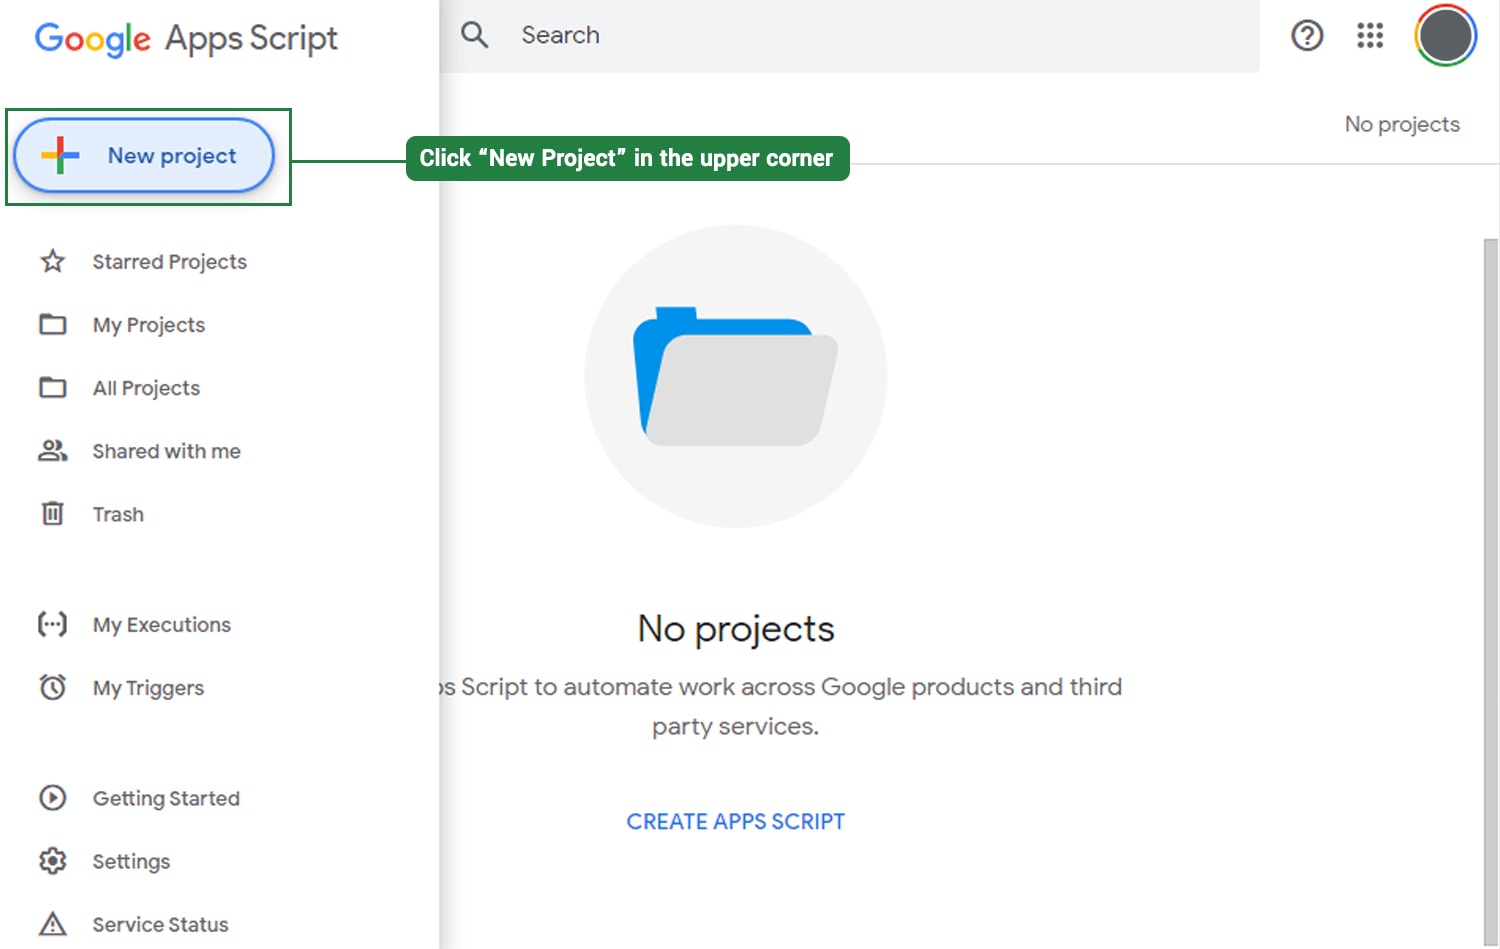Image resolution: width=1500 pixels, height=949 pixels.
Task: Select Starred Projects in the sidebar
Action: [169, 261]
